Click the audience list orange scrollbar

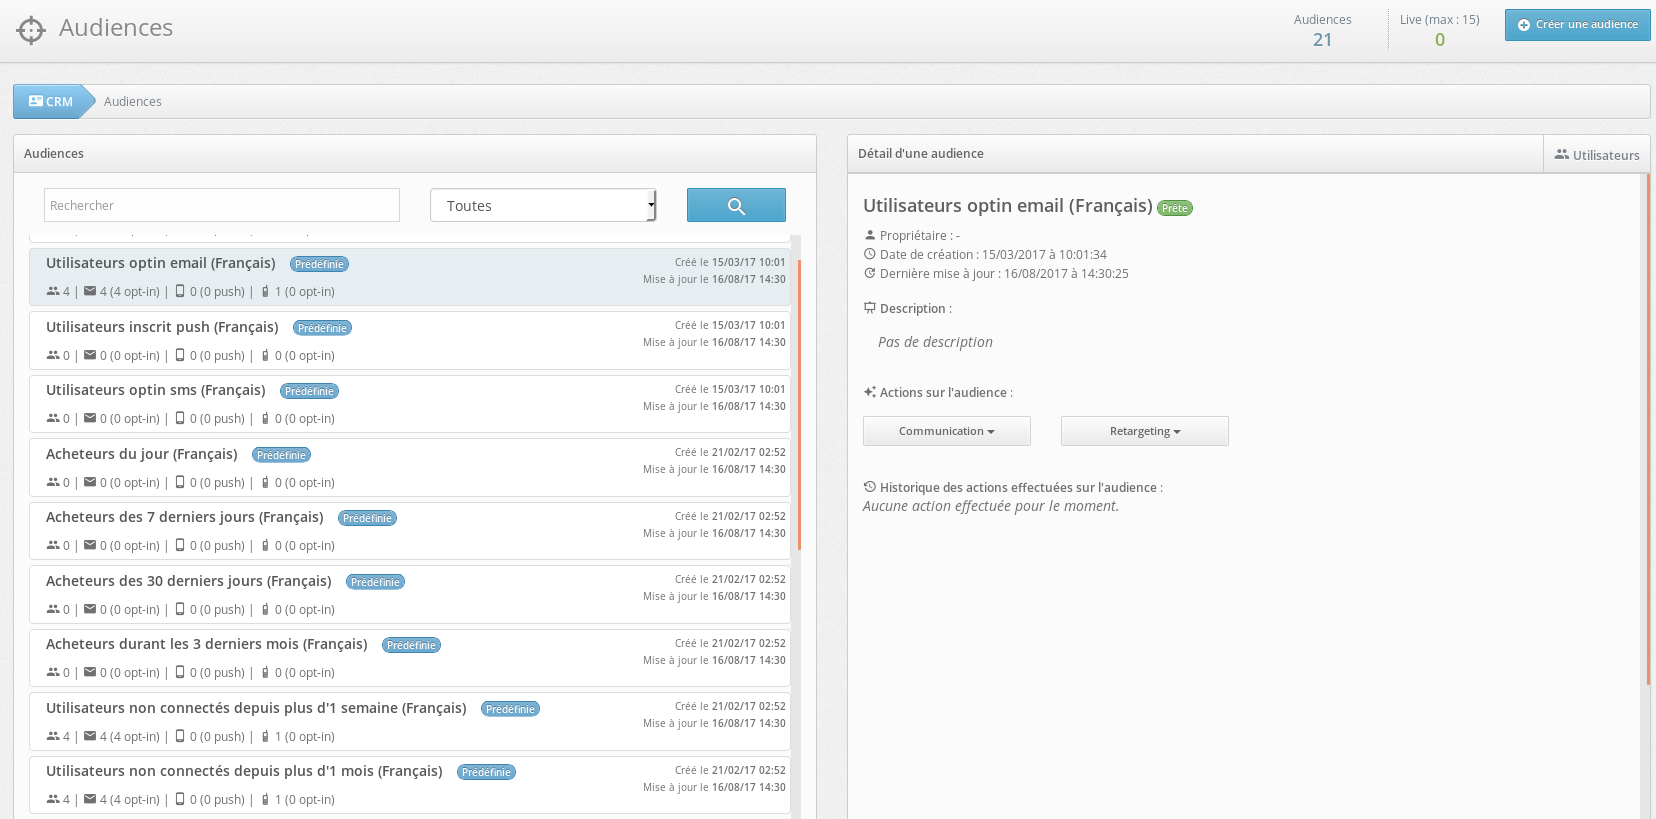[x=799, y=400]
